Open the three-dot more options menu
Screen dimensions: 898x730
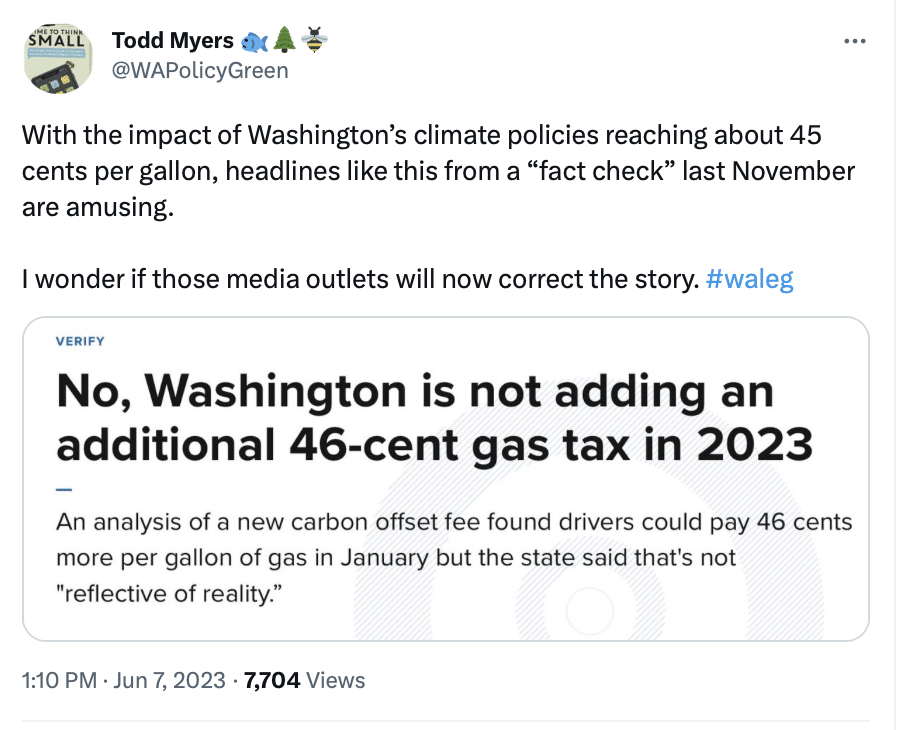854,41
